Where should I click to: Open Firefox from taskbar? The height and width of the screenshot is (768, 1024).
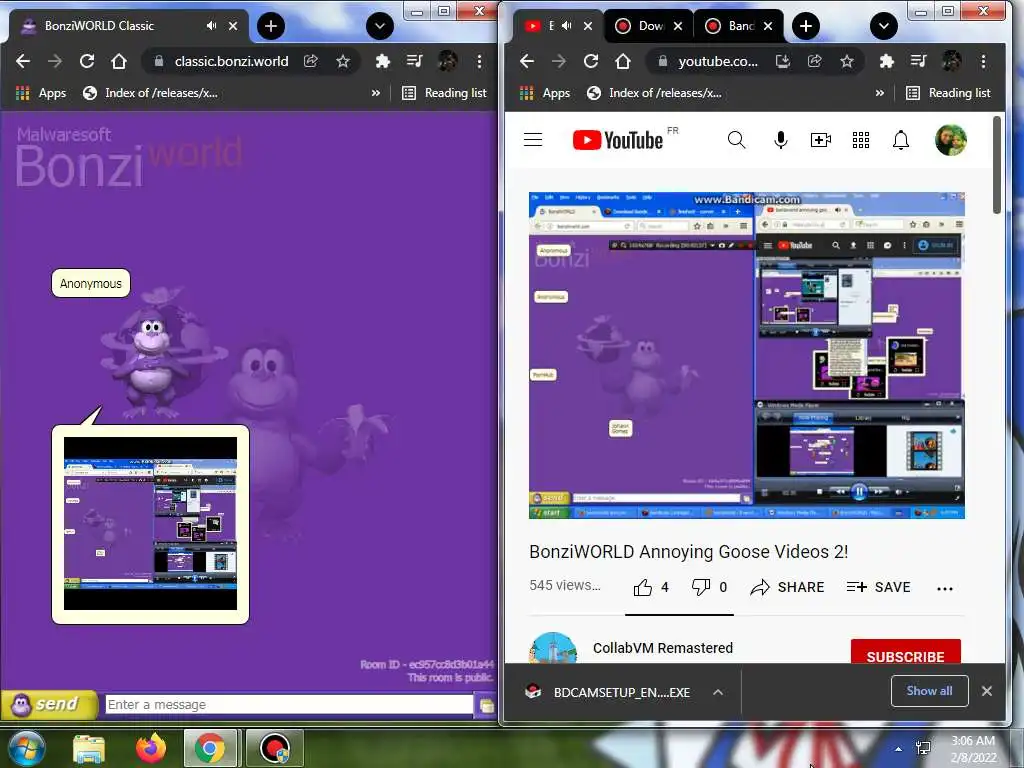coord(151,748)
